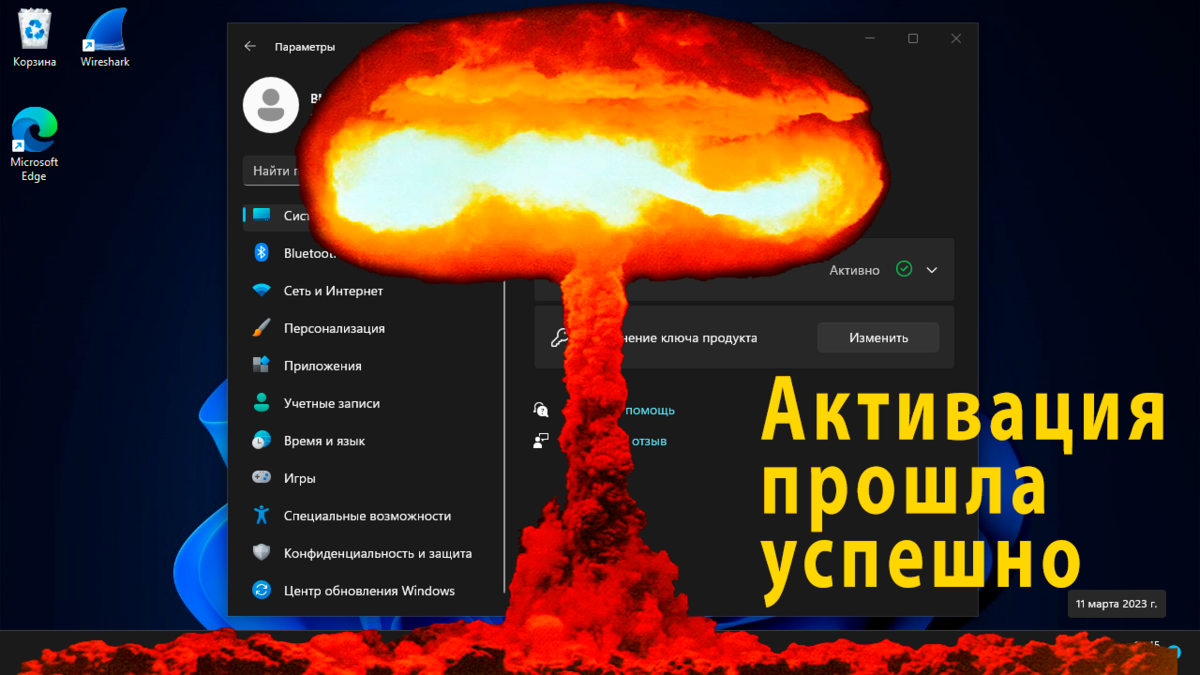Click the get help headset icon
Image resolution: width=1200 pixels, height=675 pixels.
pyautogui.click(x=541, y=410)
